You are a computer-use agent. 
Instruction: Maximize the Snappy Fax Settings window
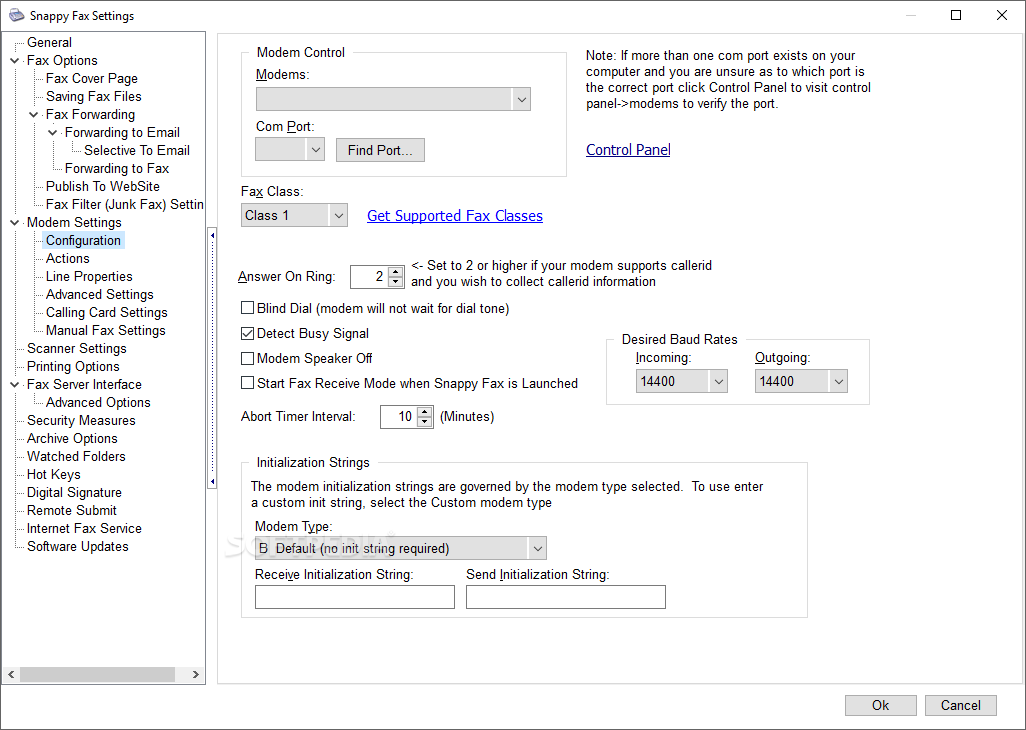pyautogui.click(x=956, y=15)
